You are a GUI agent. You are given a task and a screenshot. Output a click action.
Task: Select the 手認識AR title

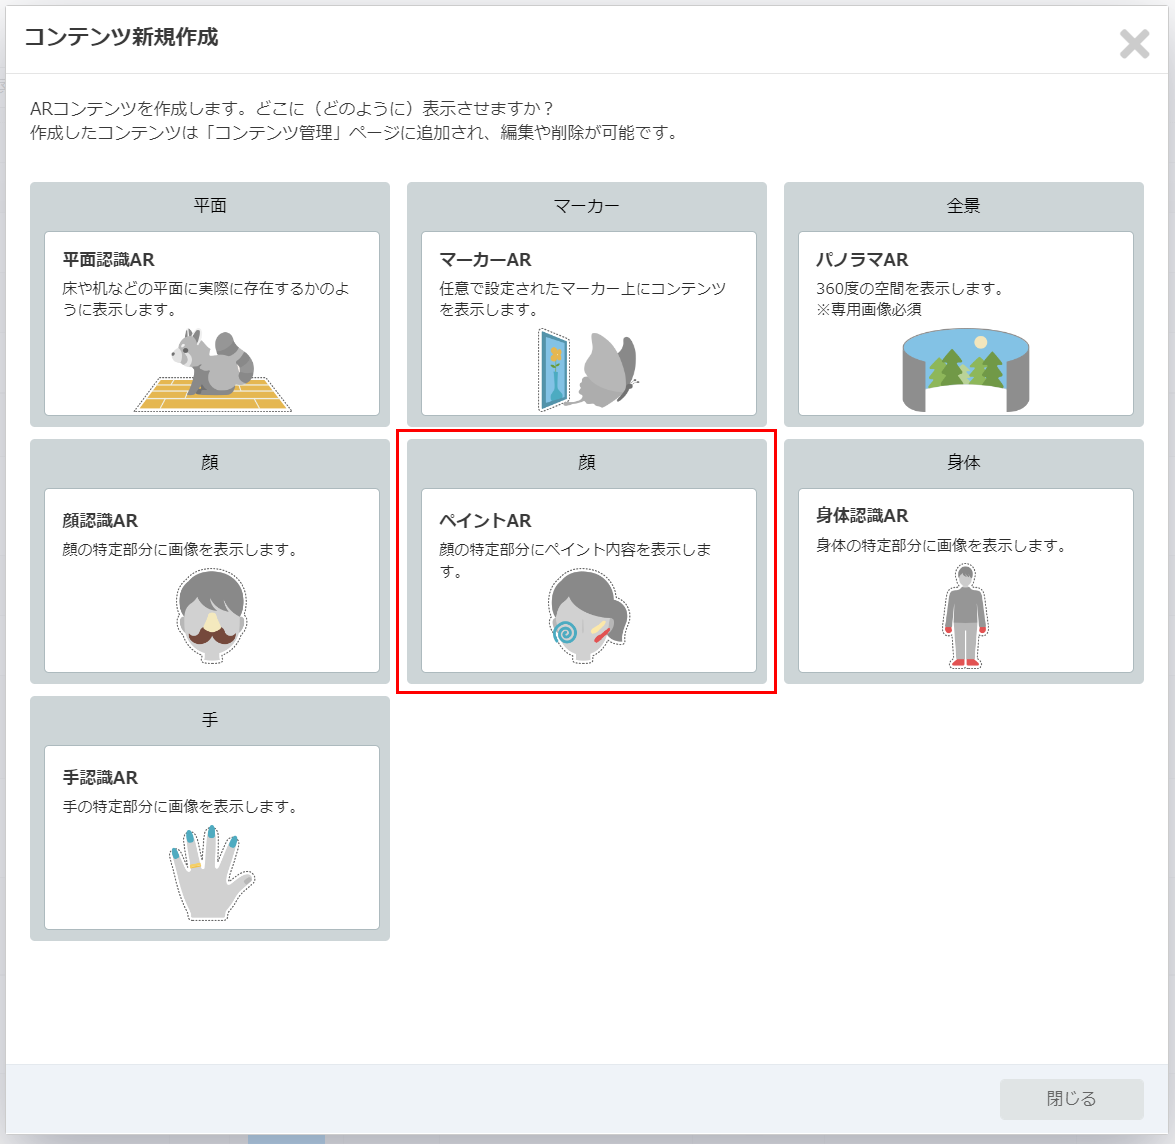point(100,778)
